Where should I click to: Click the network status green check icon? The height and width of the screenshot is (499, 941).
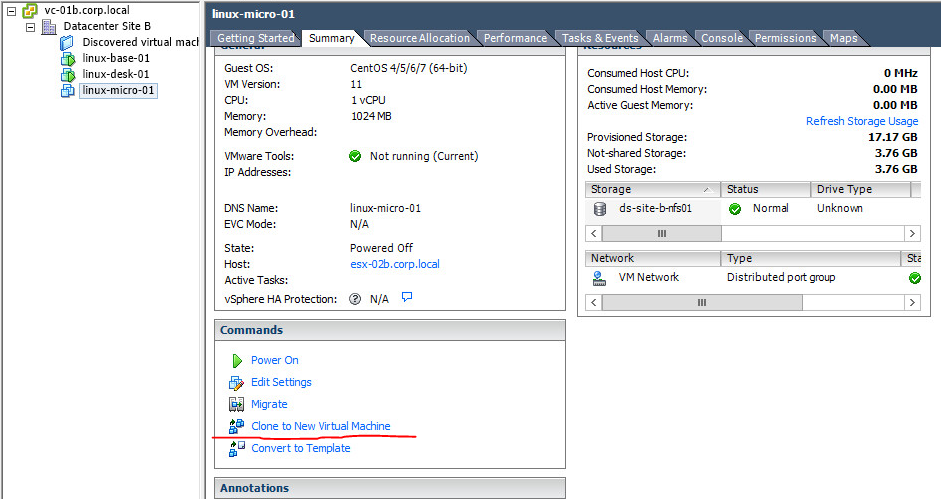915,278
